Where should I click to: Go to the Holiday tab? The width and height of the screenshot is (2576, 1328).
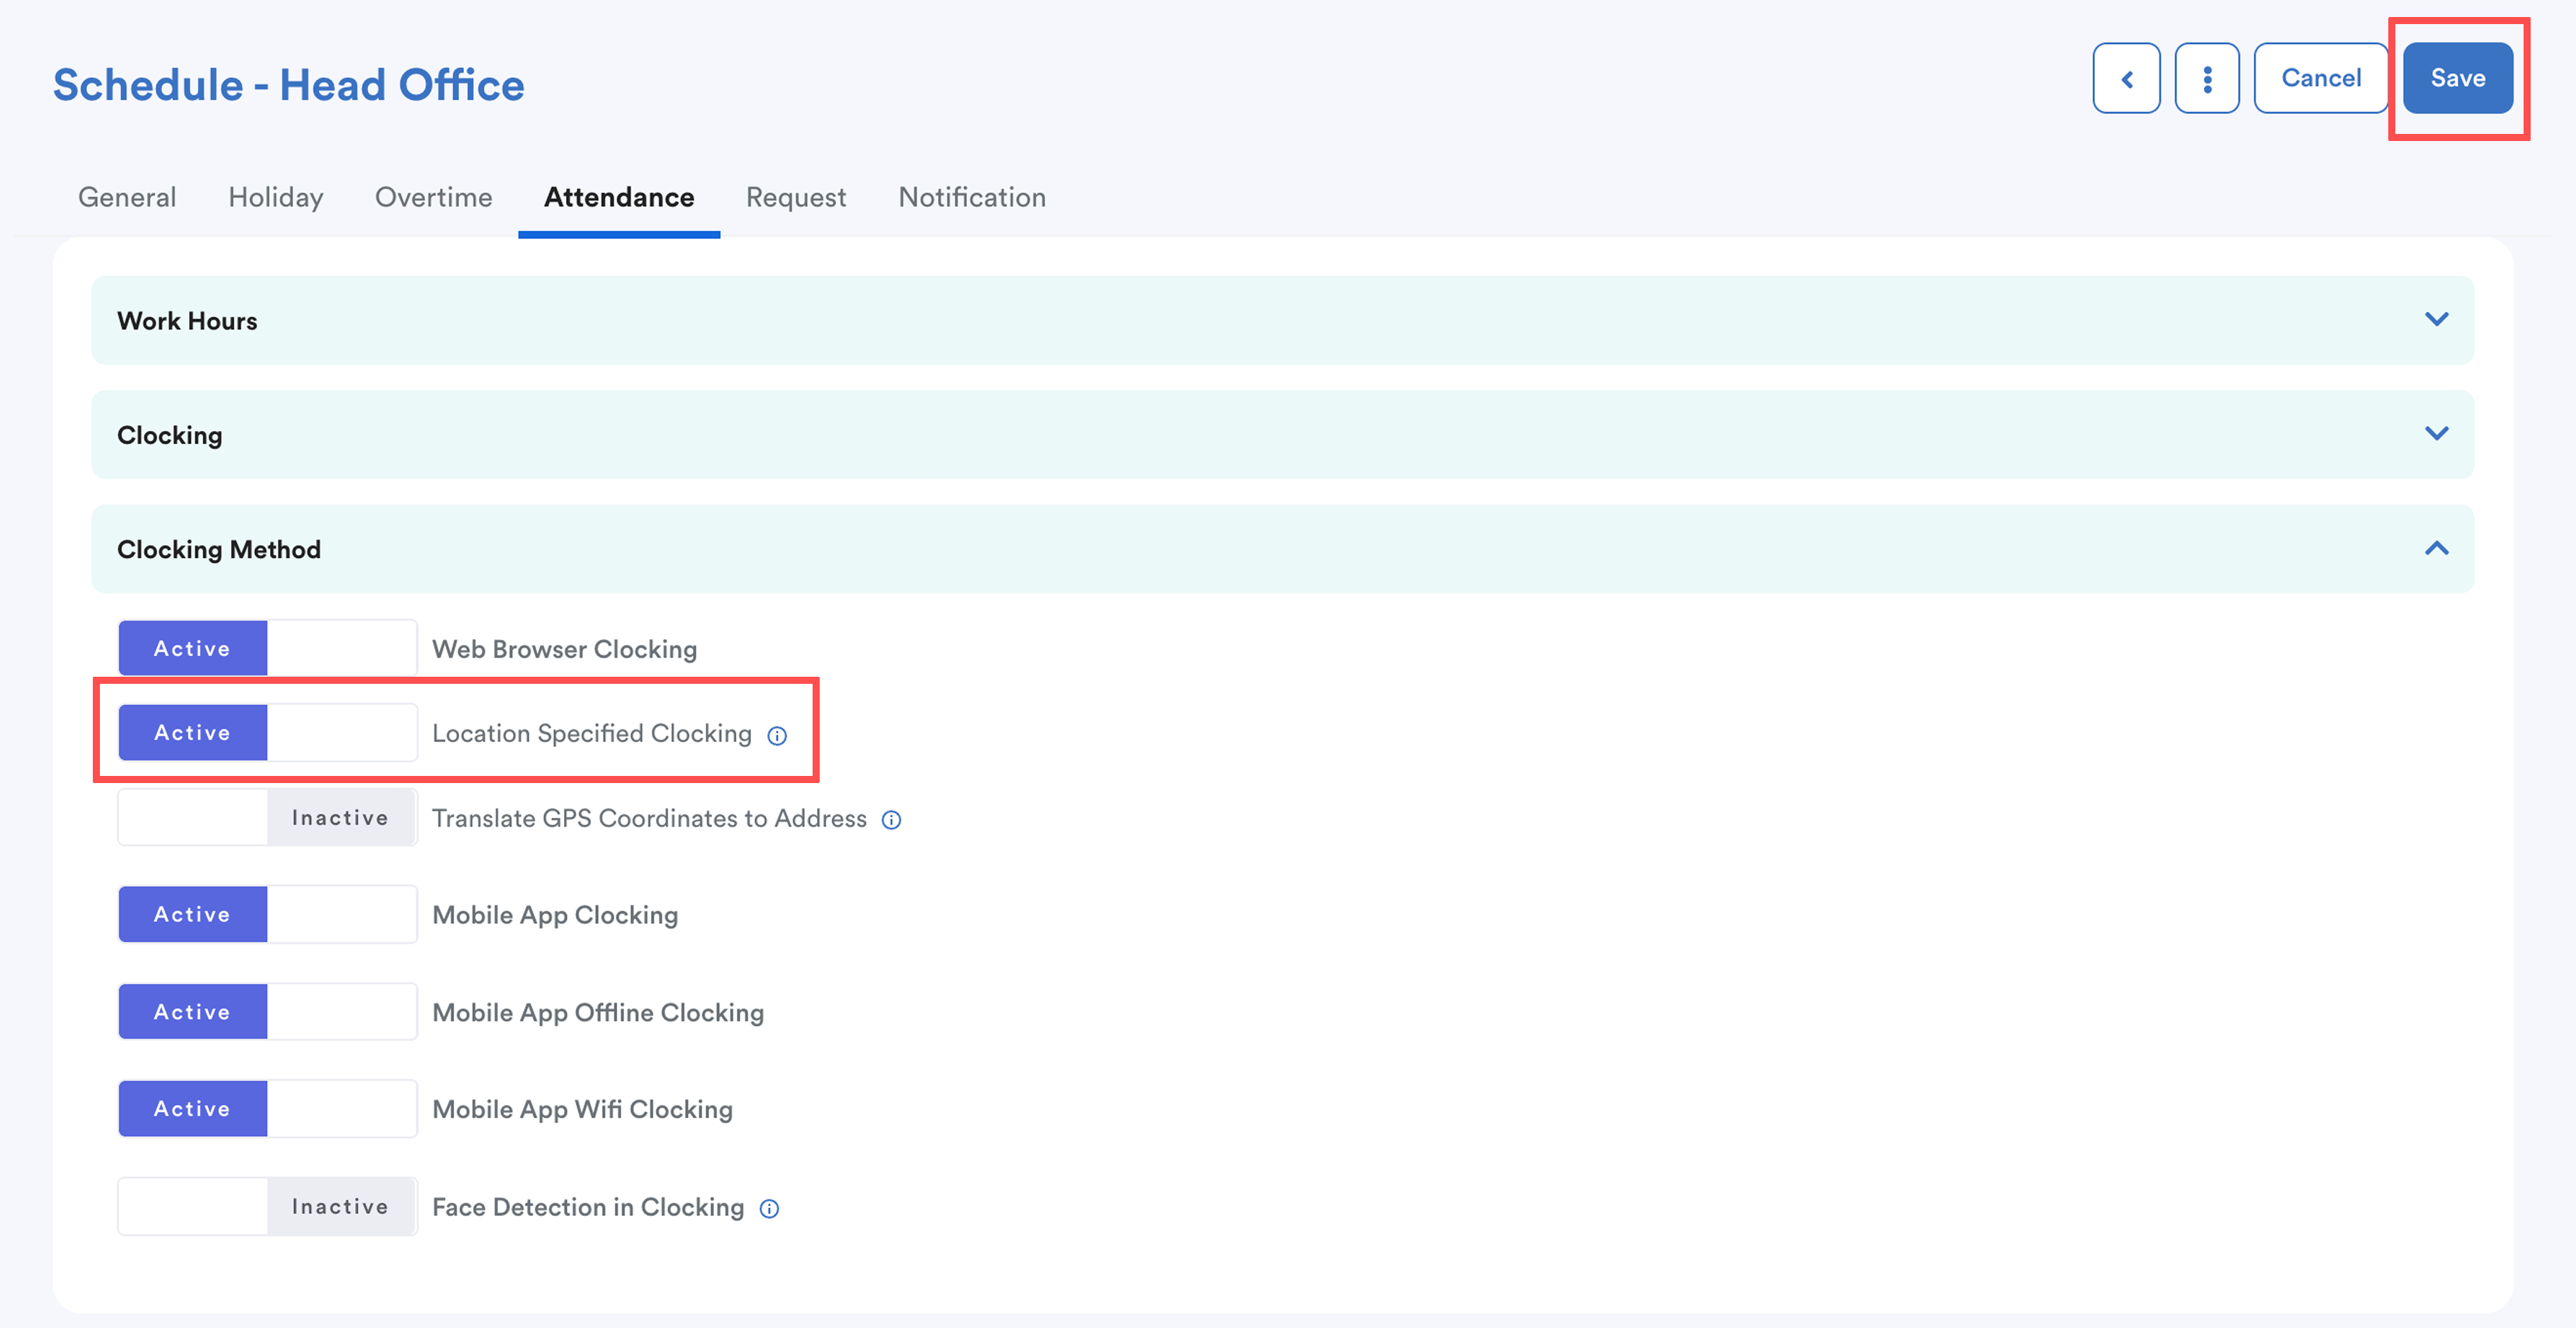pos(275,197)
